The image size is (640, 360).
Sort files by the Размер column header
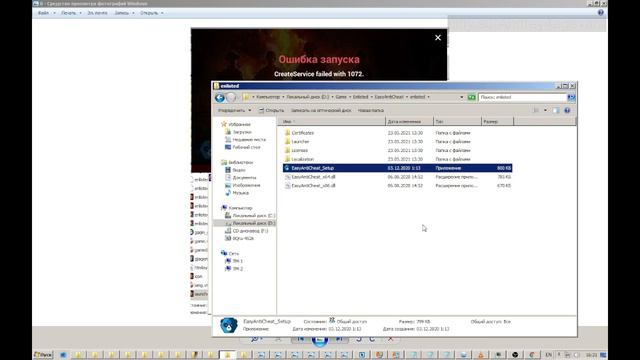pyautogui.click(x=497, y=121)
